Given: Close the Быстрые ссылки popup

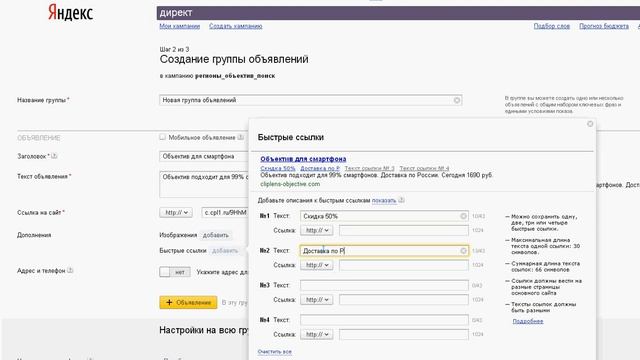Looking at the screenshot, I should coord(590,124).
